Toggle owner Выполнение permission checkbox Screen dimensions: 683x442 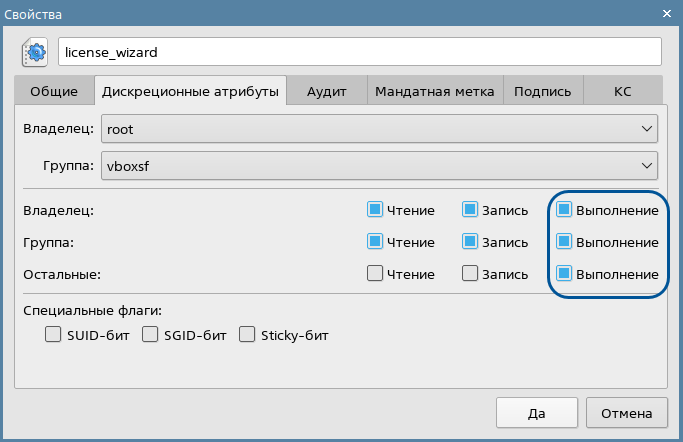pyautogui.click(x=564, y=210)
